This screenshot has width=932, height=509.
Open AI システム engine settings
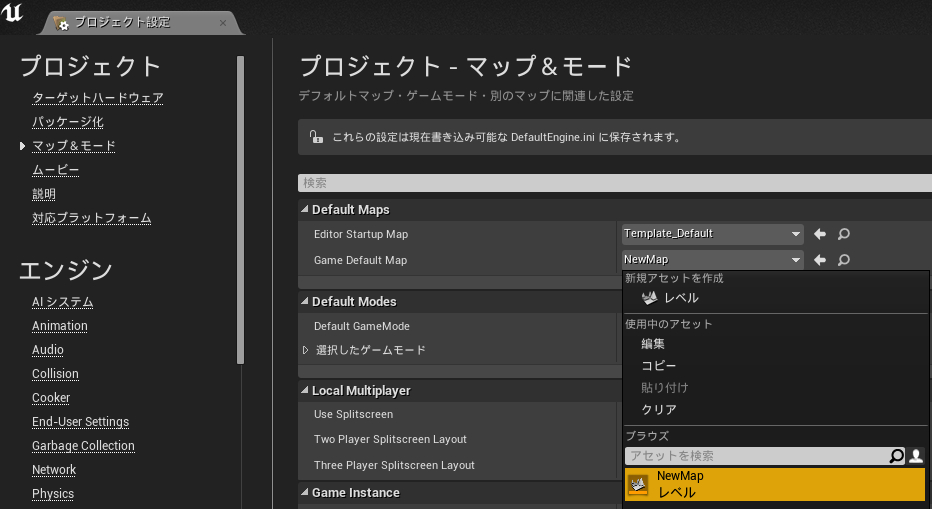(x=62, y=302)
